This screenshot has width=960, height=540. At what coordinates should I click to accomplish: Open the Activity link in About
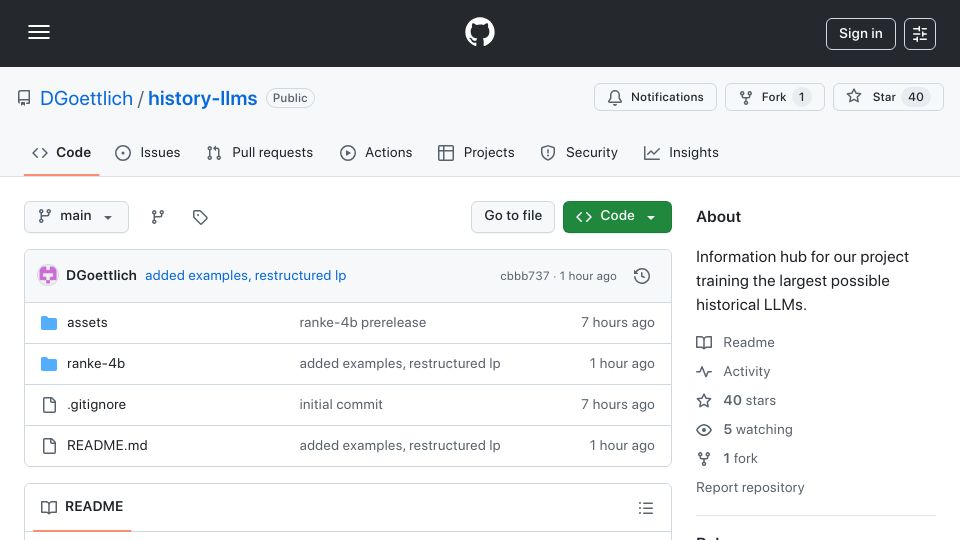(x=733, y=372)
